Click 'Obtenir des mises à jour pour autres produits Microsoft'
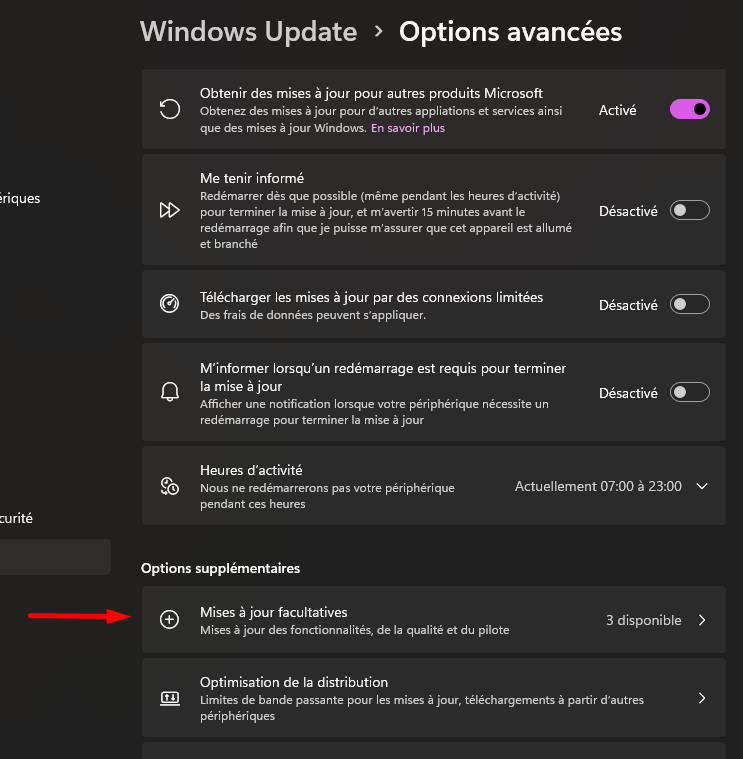Viewport: 743px width, 759px height. click(x=371, y=93)
